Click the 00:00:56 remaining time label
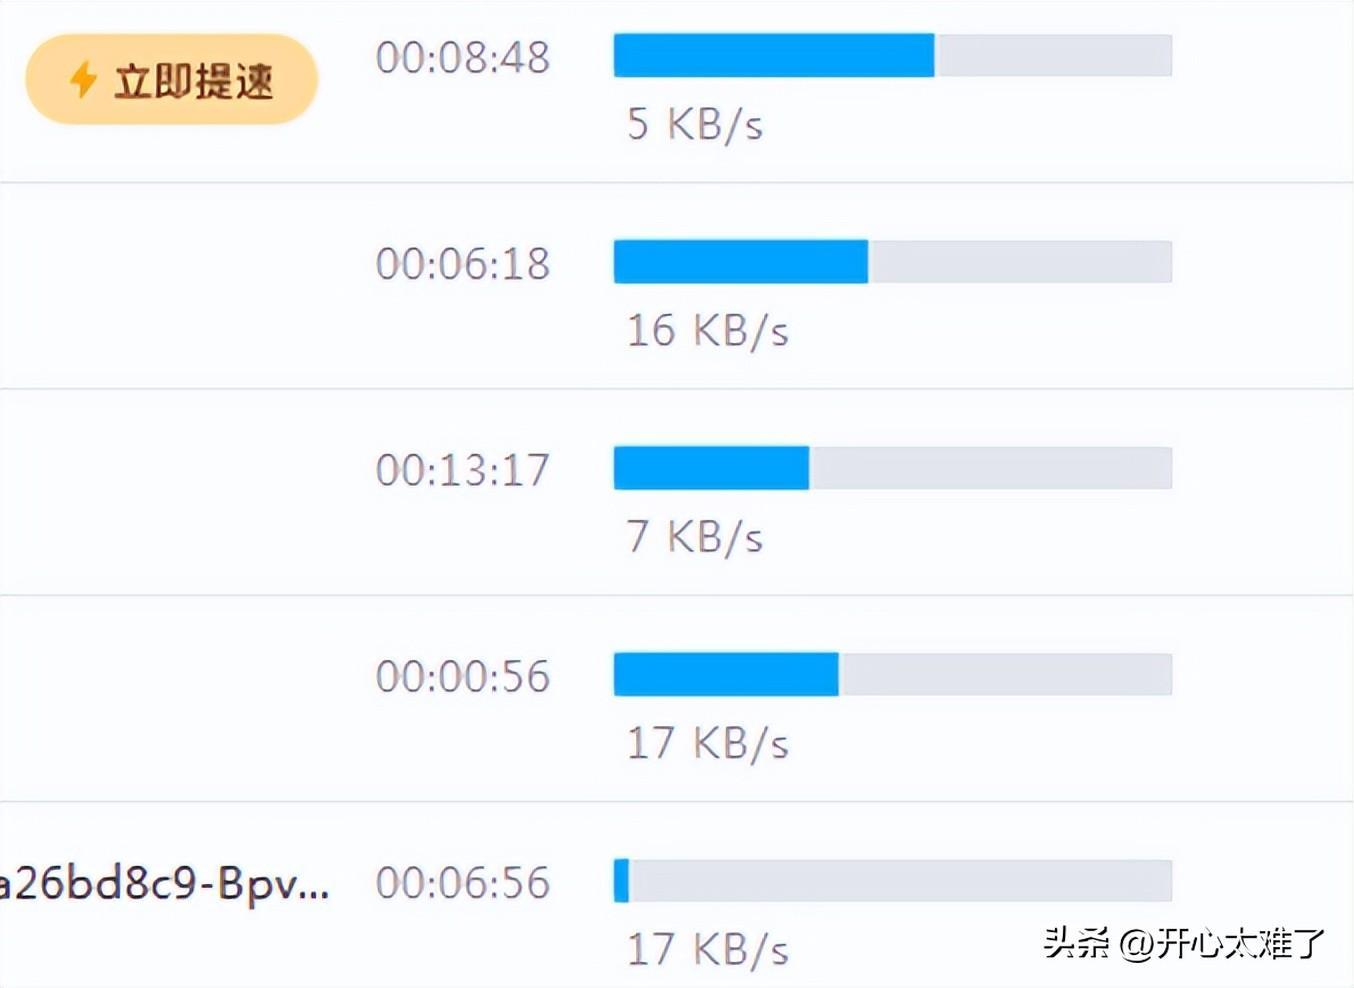Screen dimensions: 1354x988 coord(463,677)
